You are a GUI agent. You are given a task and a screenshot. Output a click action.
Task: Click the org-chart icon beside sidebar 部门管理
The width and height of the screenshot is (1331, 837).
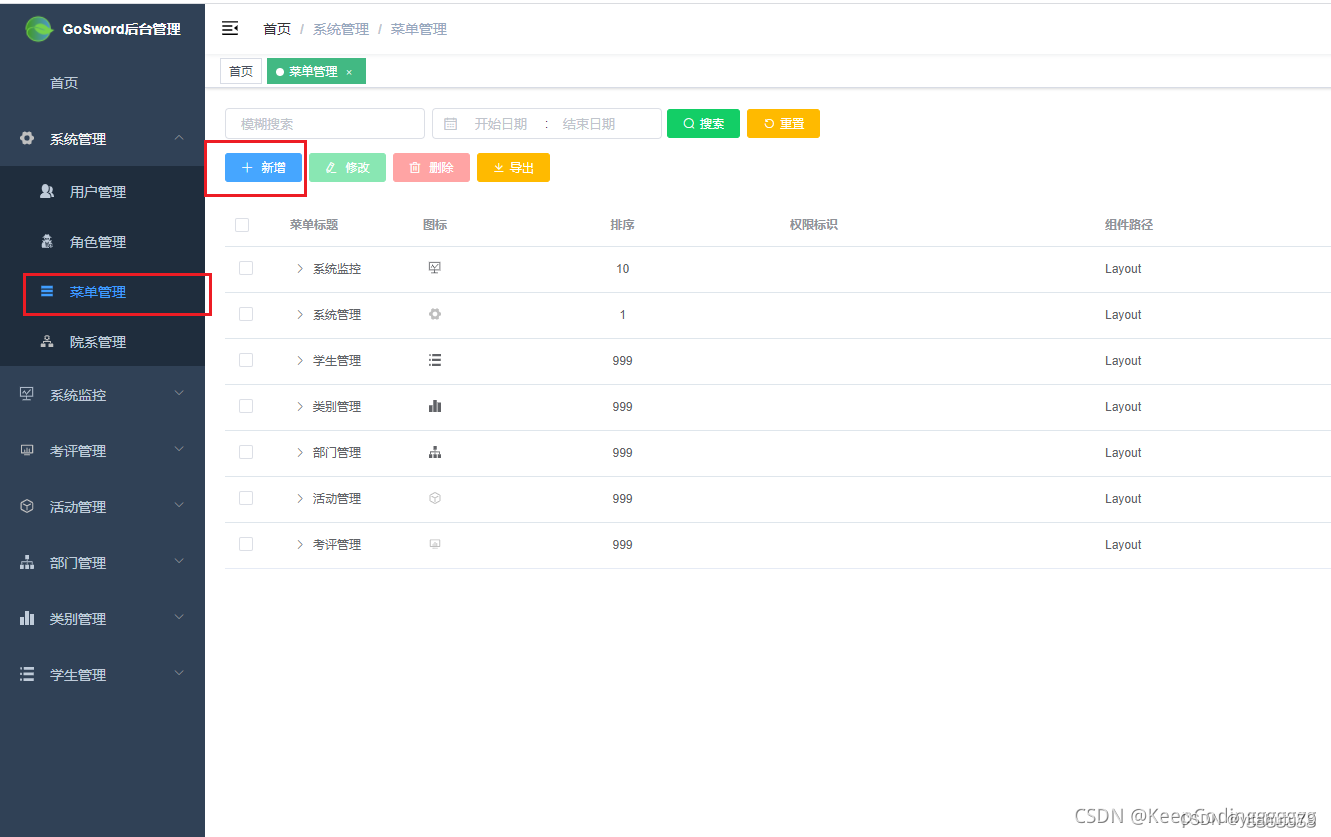tap(27, 562)
